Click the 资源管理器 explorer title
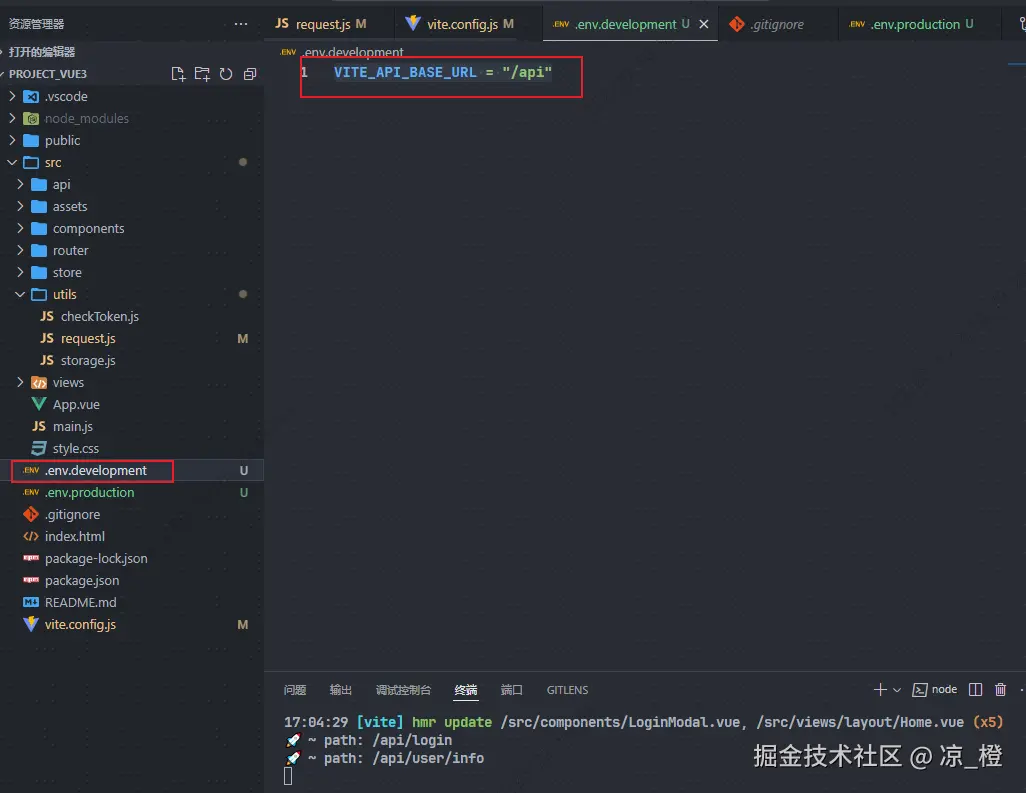The image size is (1026, 793). click(37, 24)
